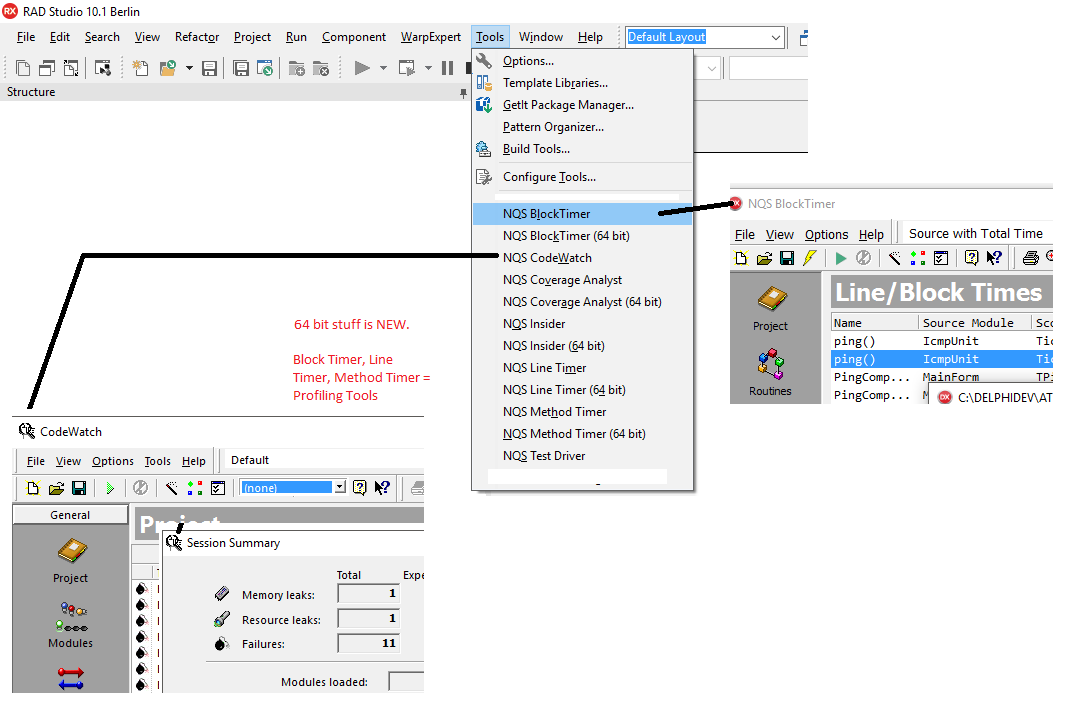The height and width of the screenshot is (704, 1080).
Task: Expand the Default Layout combo box
Action: [x=776, y=37]
